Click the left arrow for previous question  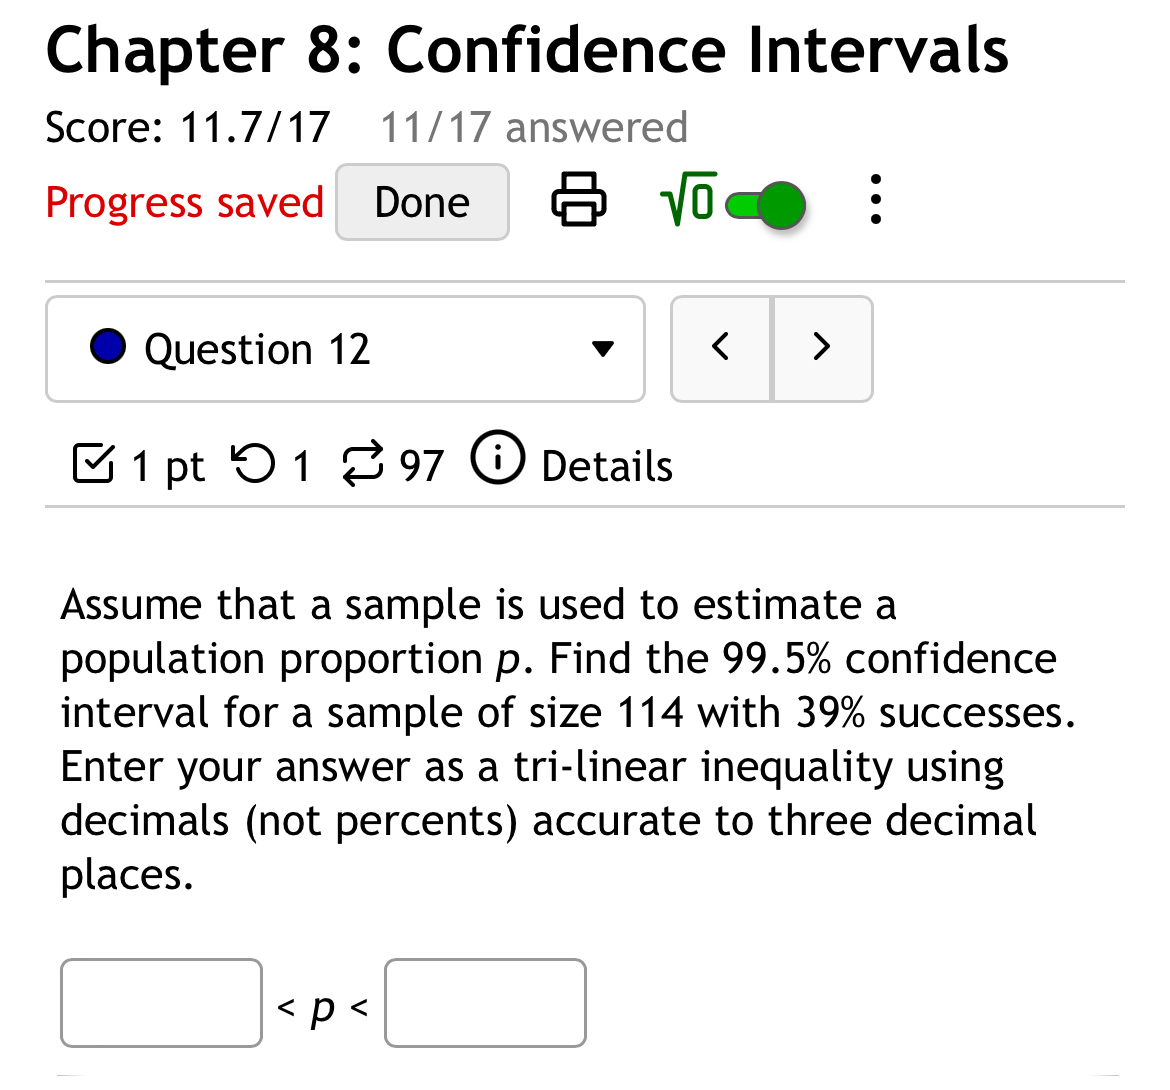pyautogui.click(x=721, y=348)
